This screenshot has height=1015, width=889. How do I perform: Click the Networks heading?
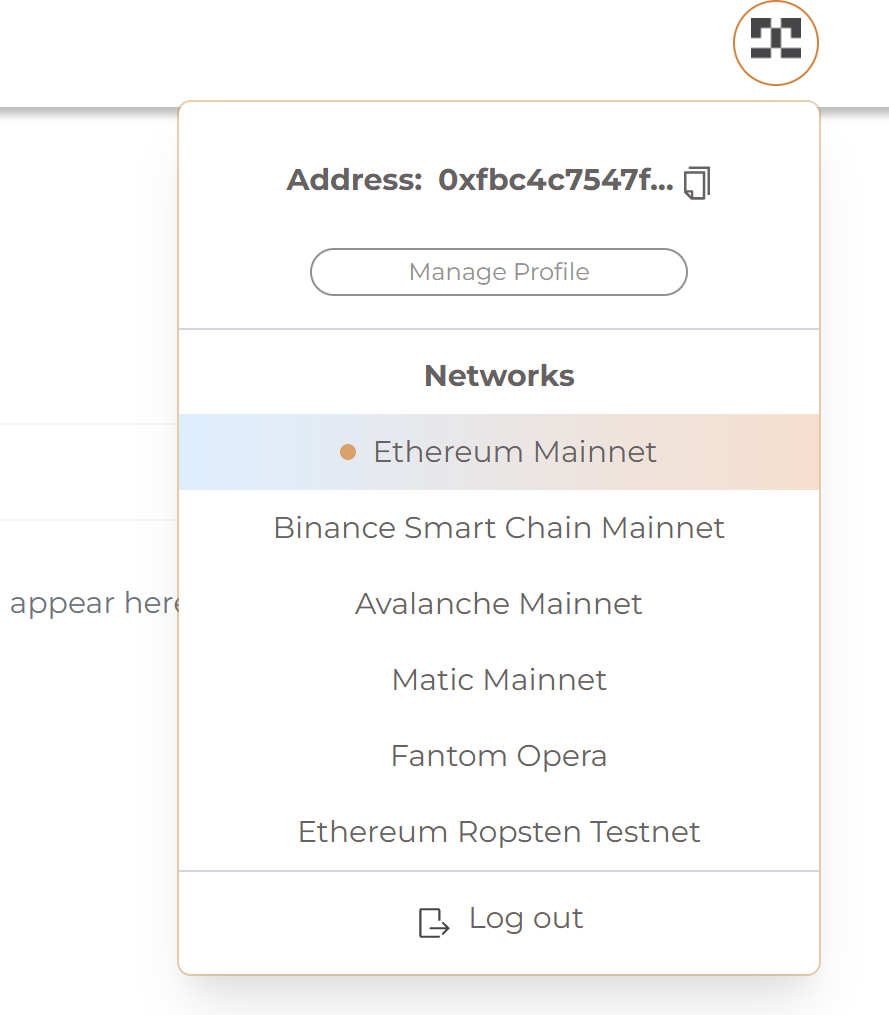click(x=499, y=375)
